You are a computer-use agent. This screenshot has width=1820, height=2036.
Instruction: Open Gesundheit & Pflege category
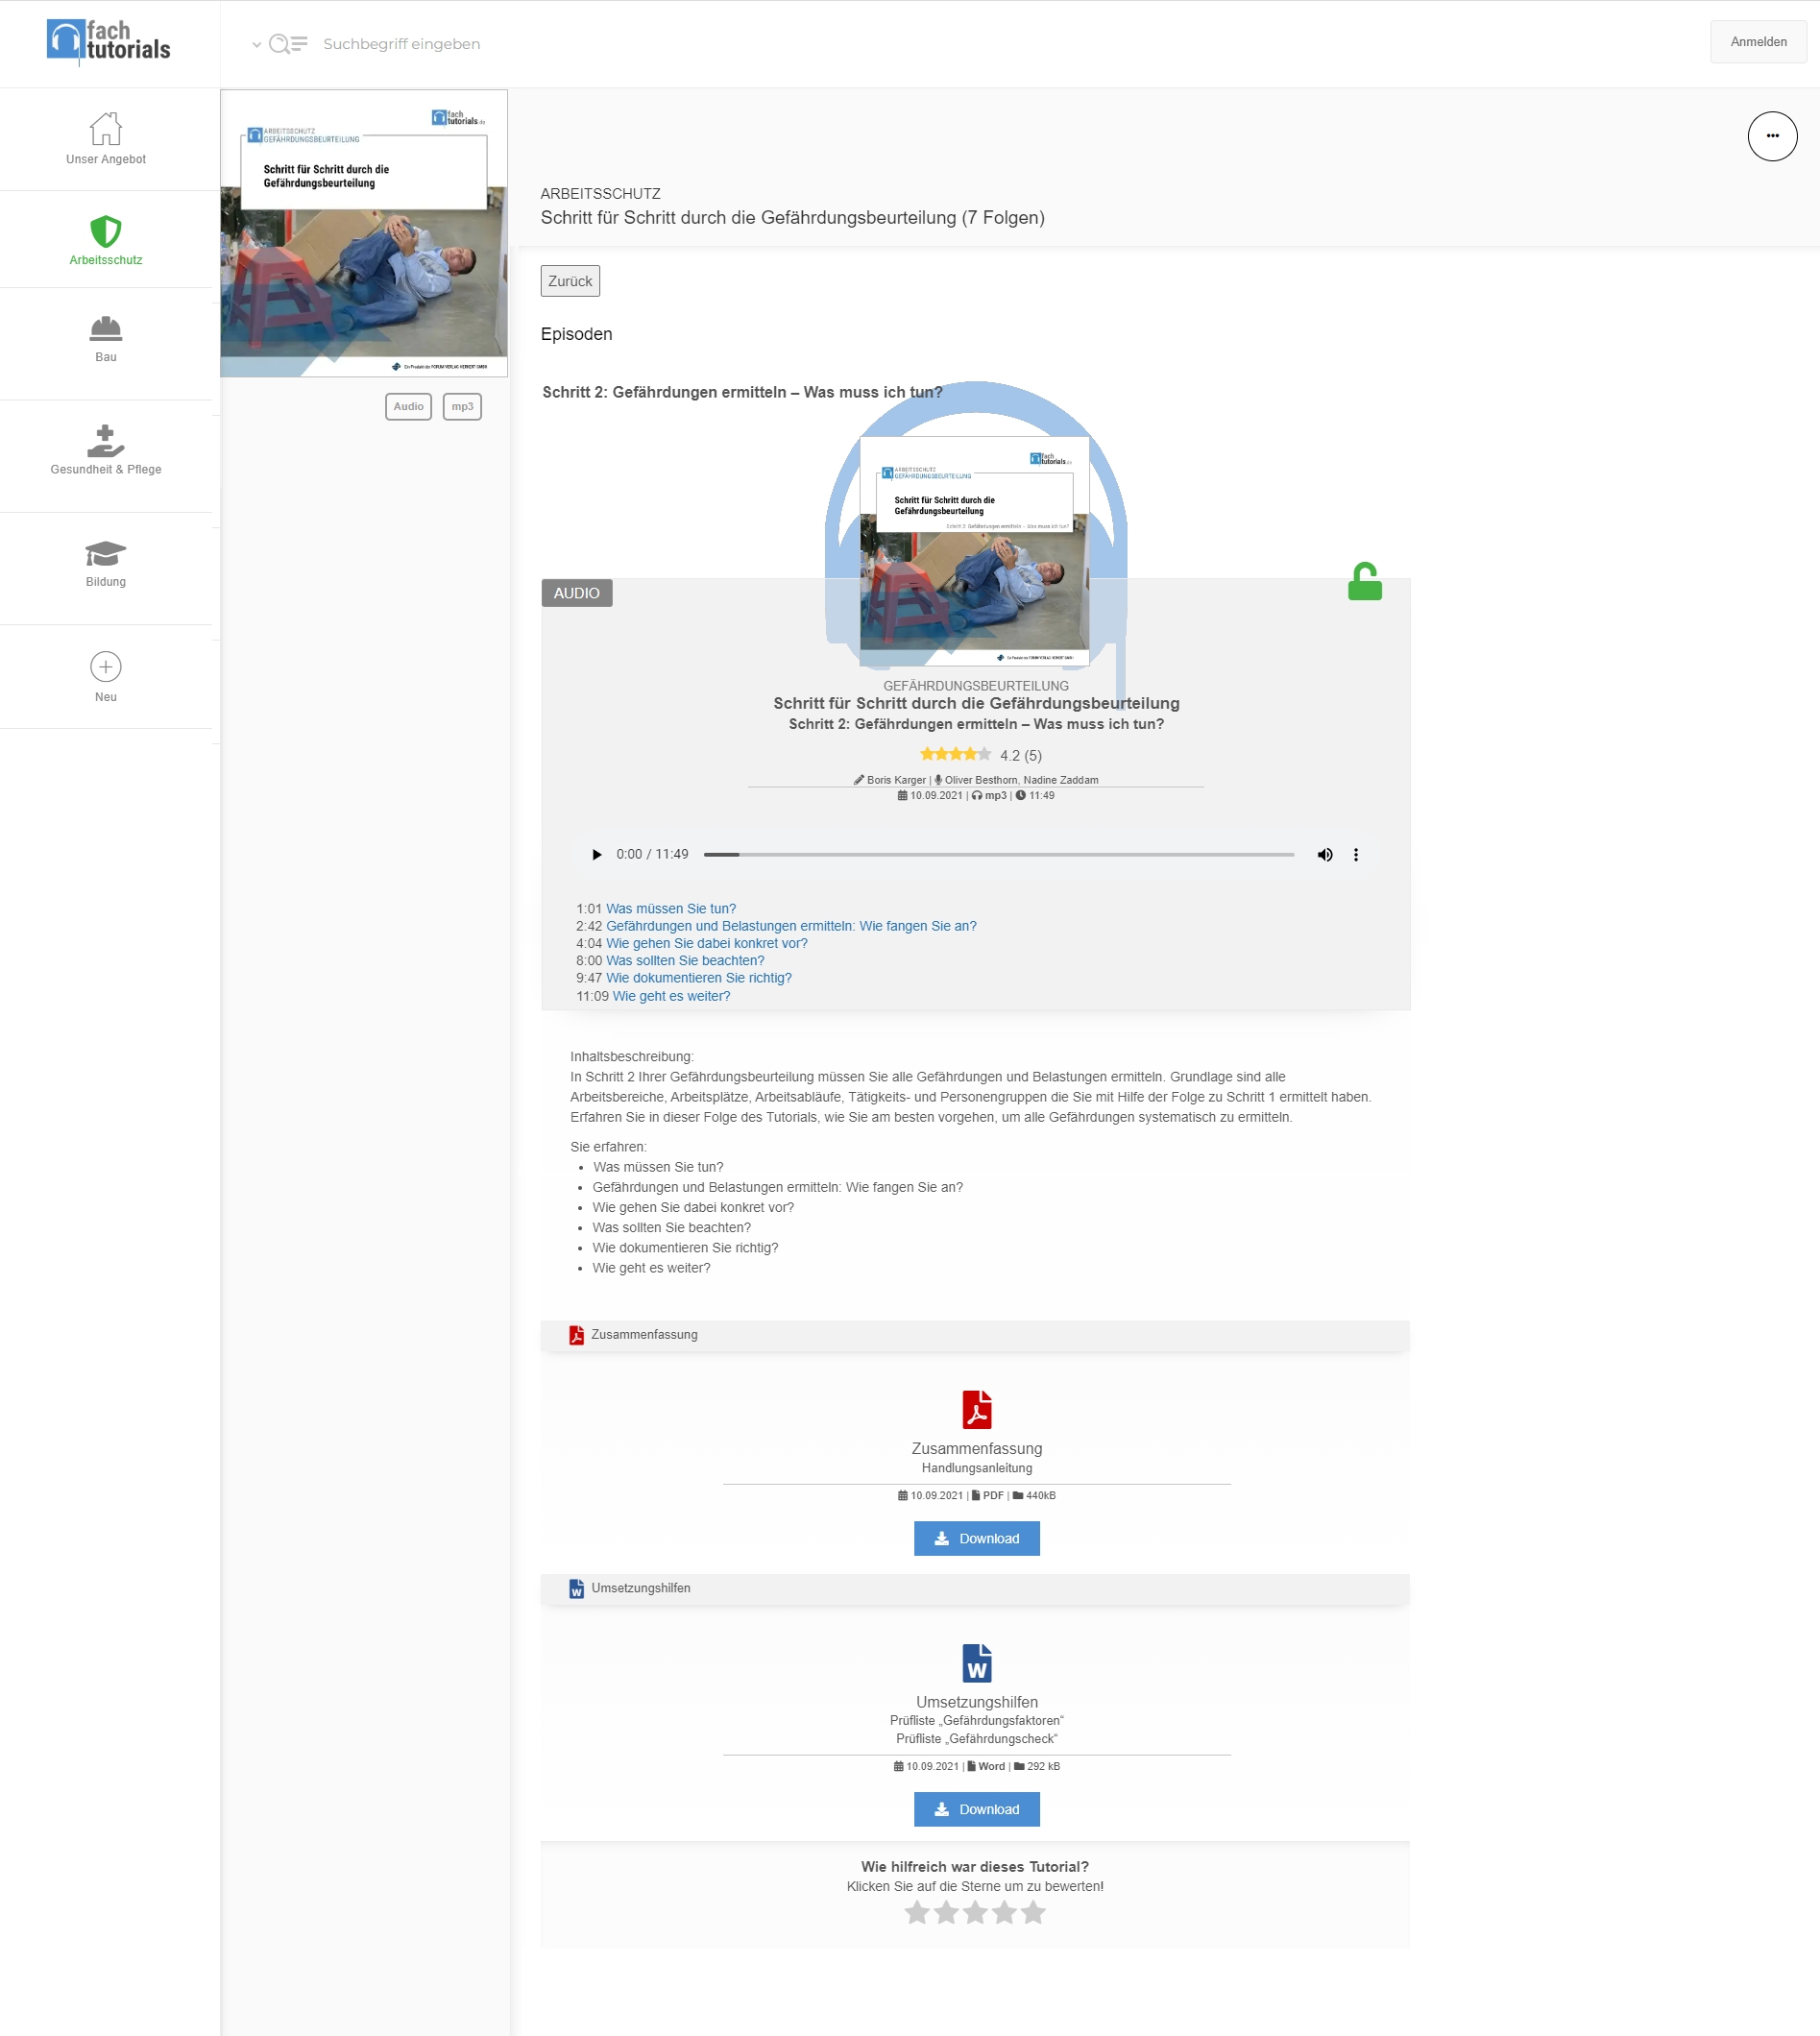point(106,449)
